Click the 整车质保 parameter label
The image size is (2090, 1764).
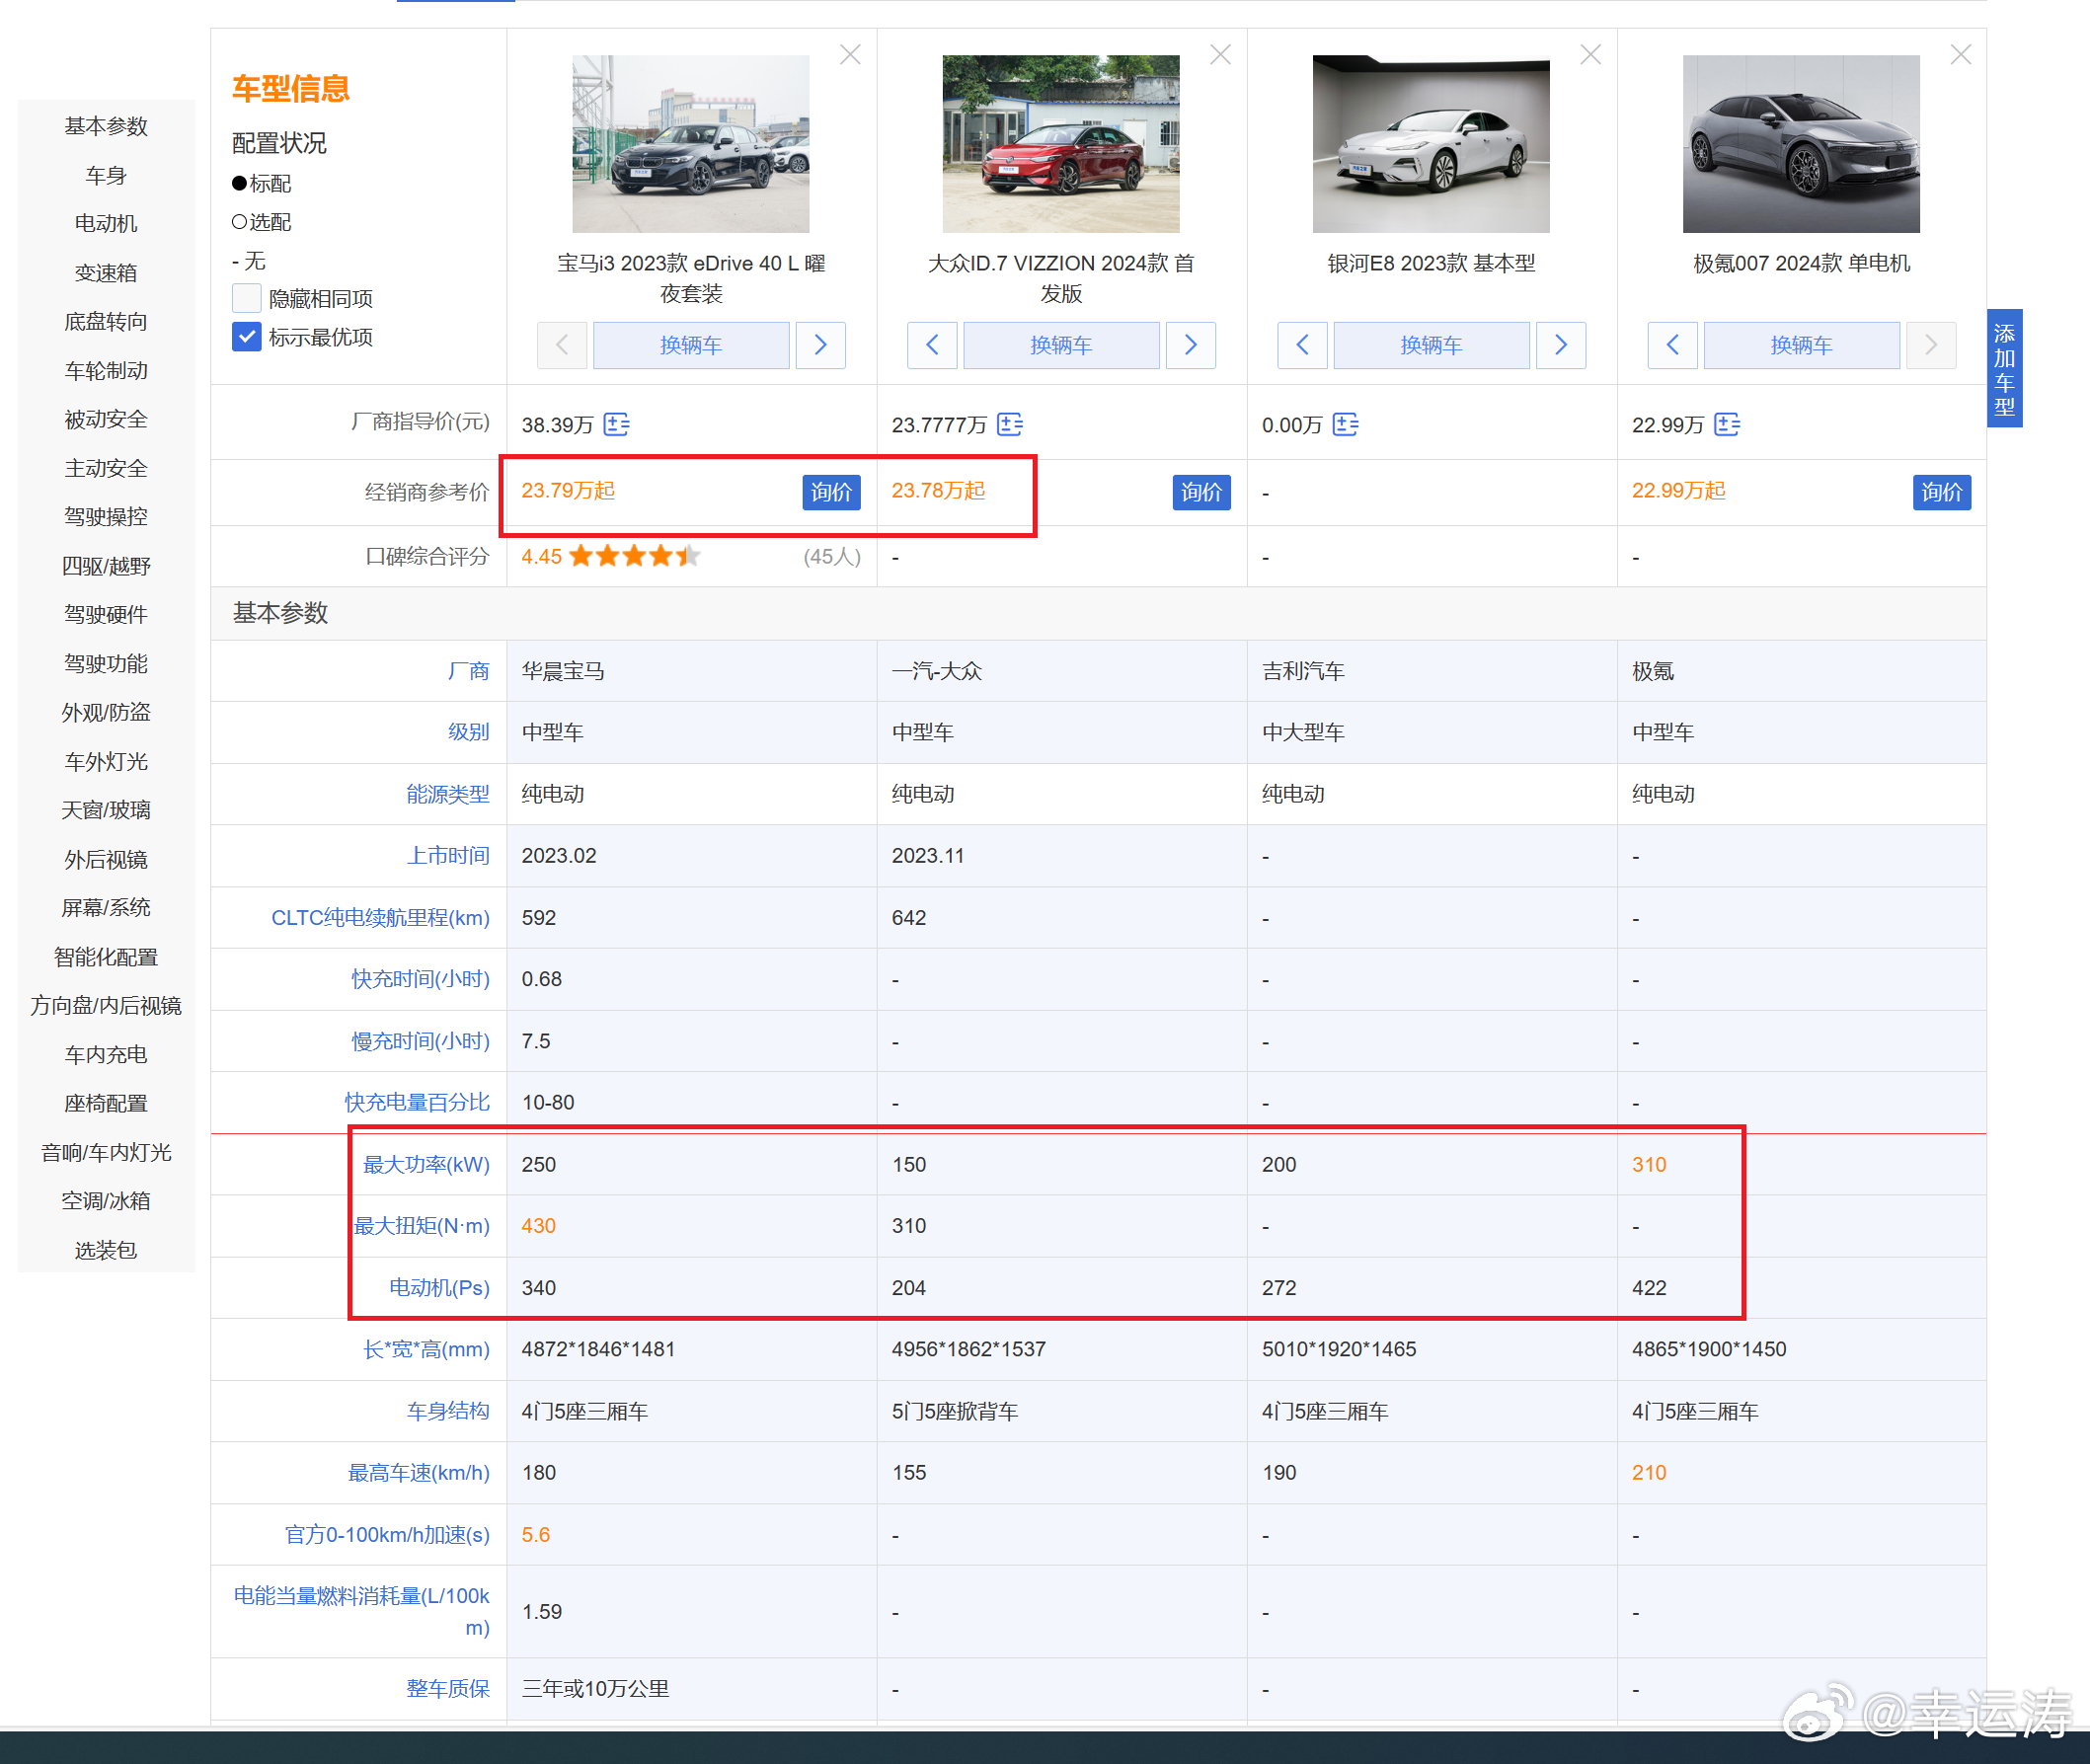point(448,1689)
